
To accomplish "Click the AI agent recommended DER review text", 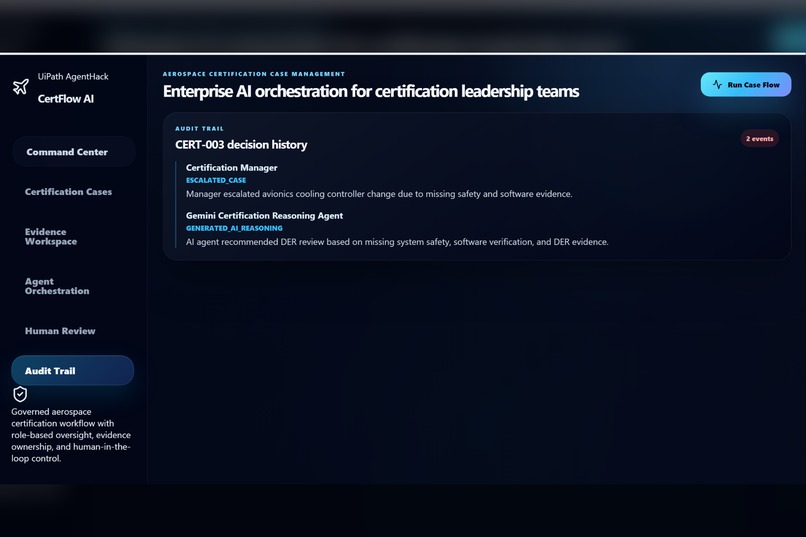I will click(397, 242).
